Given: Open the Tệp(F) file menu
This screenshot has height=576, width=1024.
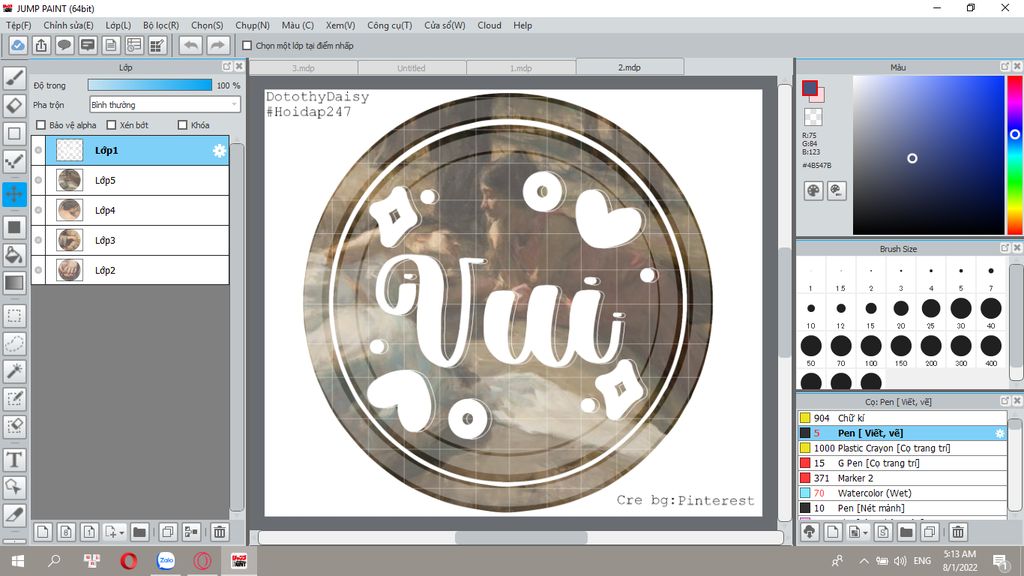Looking at the screenshot, I should point(18,25).
